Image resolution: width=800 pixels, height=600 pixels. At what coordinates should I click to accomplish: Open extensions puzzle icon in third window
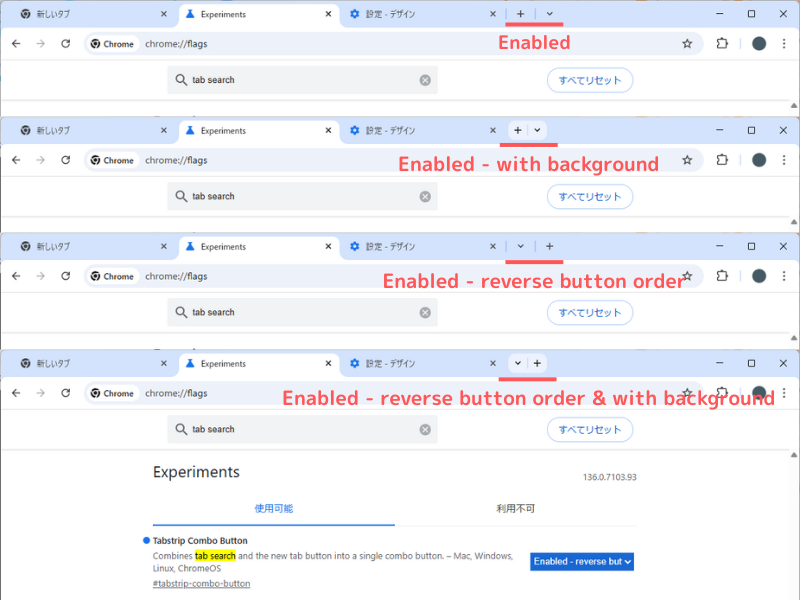pos(722,276)
